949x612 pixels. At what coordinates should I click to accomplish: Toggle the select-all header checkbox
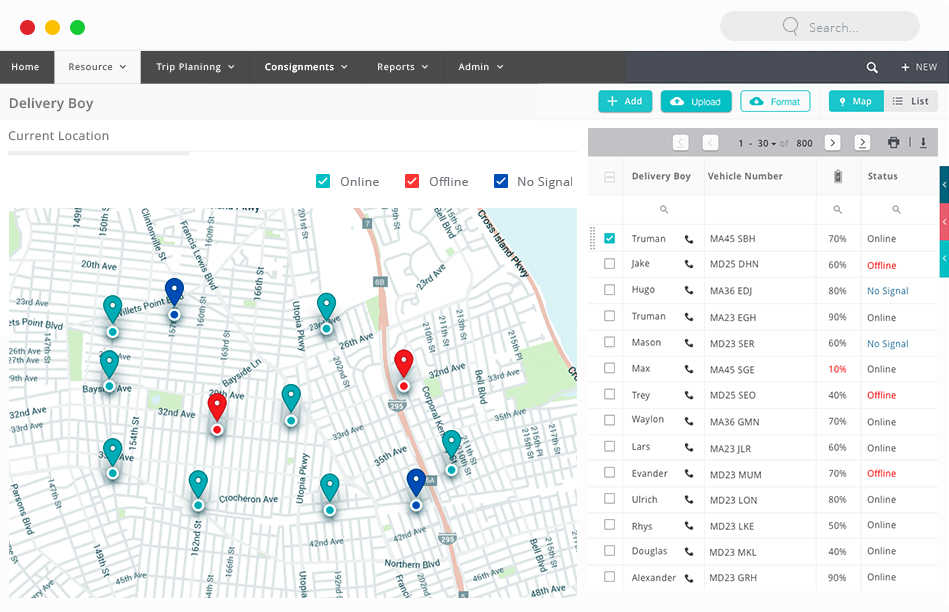coord(609,177)
